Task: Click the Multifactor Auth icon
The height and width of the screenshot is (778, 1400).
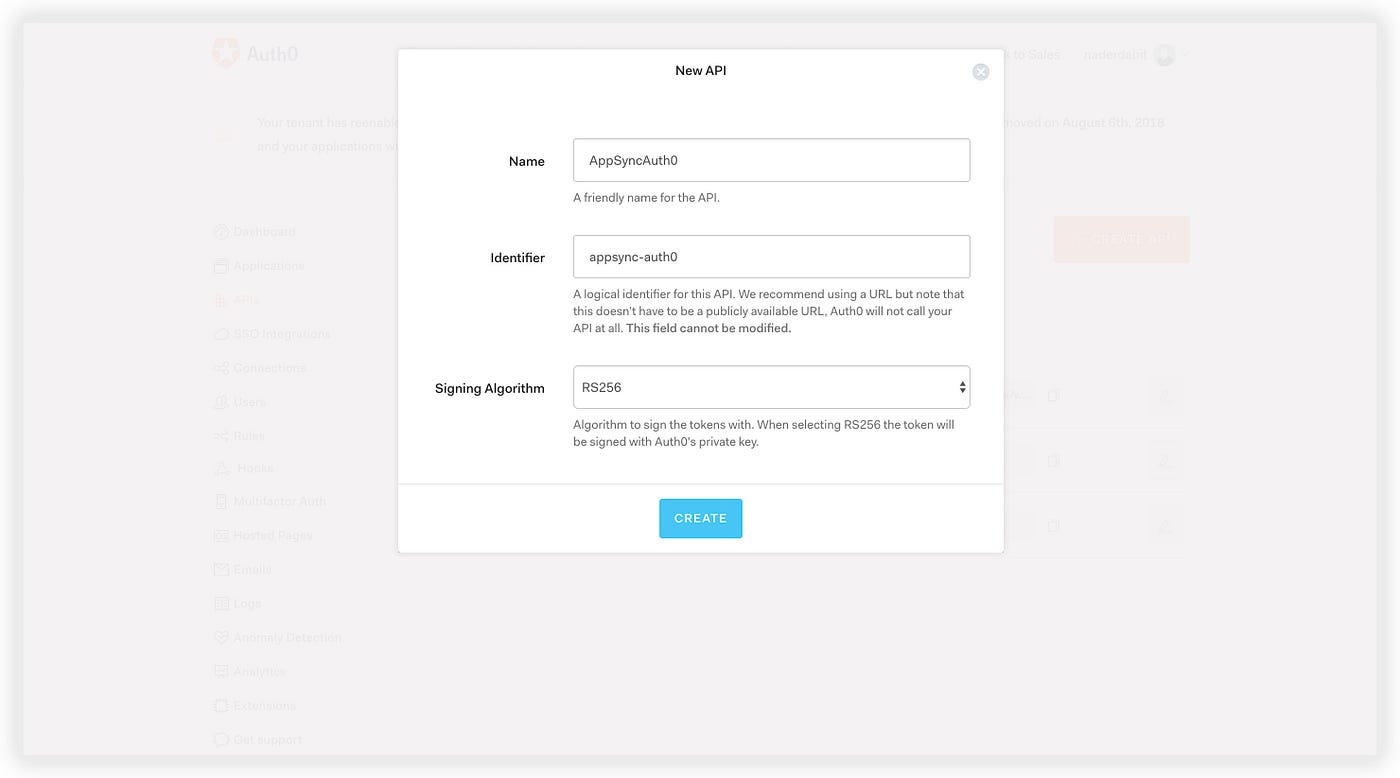Action: tap(221, 501)
